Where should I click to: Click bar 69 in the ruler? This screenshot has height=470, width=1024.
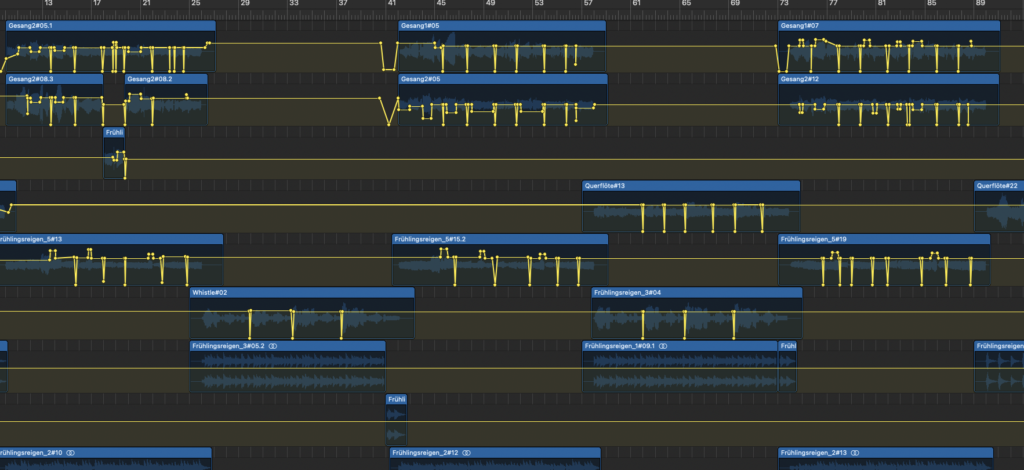click(x=735, y=3)
